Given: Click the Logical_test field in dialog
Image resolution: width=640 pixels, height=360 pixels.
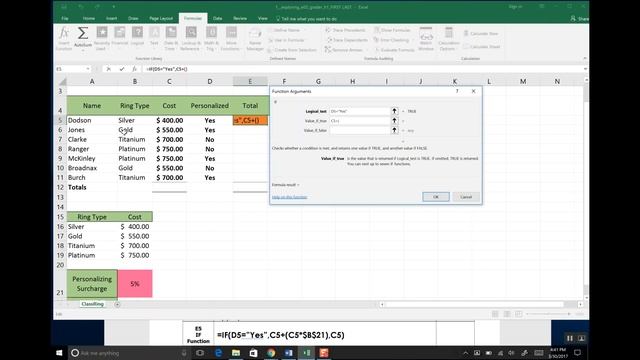Looking at the screenshot, I should (x=360, y=111).
